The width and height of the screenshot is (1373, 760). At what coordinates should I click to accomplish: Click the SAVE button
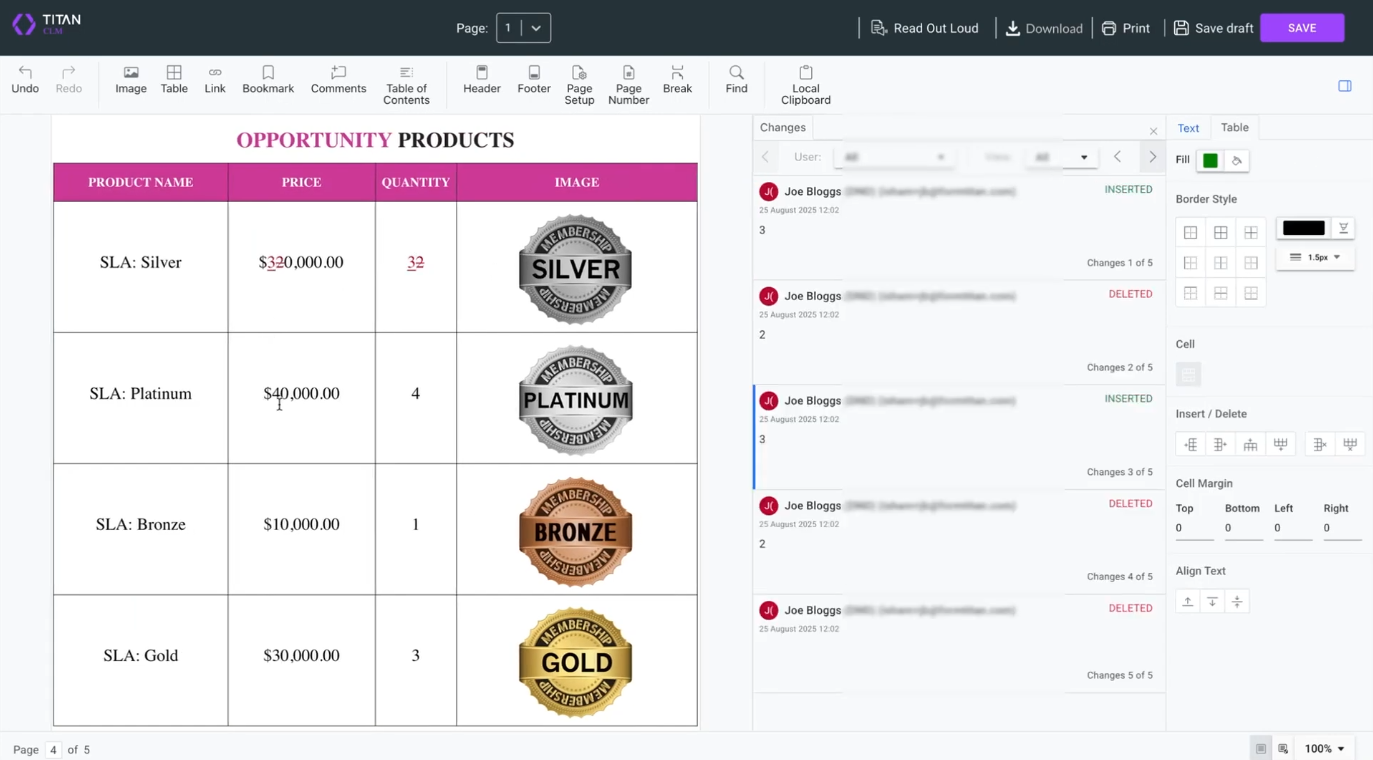[1302, 28]
